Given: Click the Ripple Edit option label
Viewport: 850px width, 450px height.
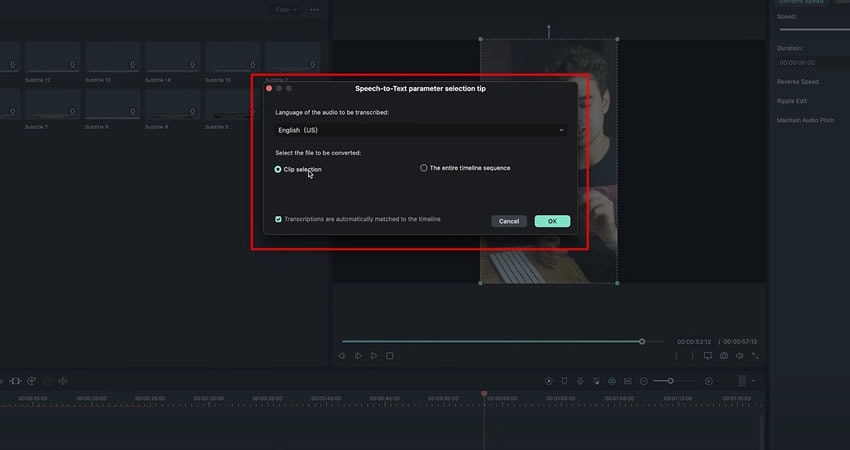Looking at the screenshot, I should 792,101.
